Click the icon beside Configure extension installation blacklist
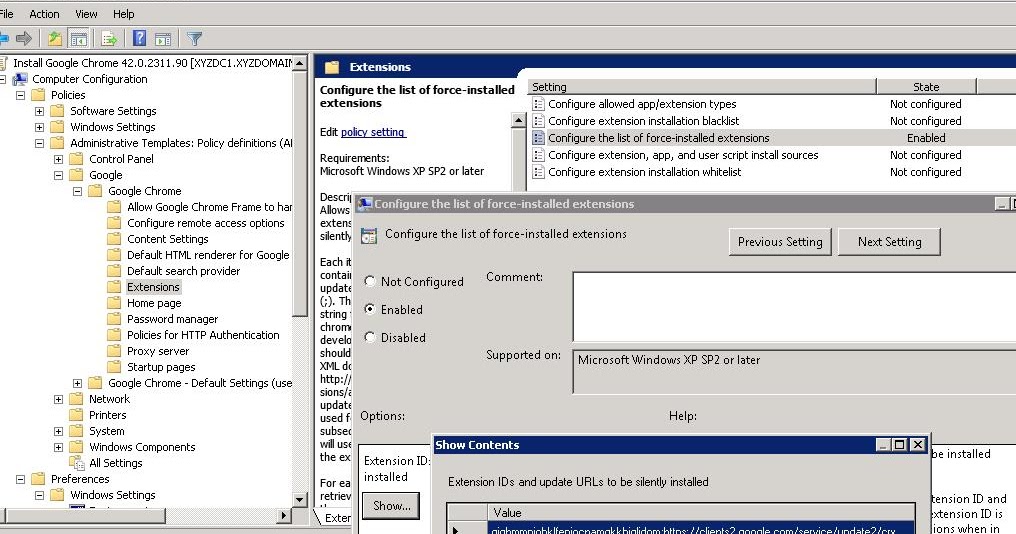The image size is (1016, 534). pos(538,121)
